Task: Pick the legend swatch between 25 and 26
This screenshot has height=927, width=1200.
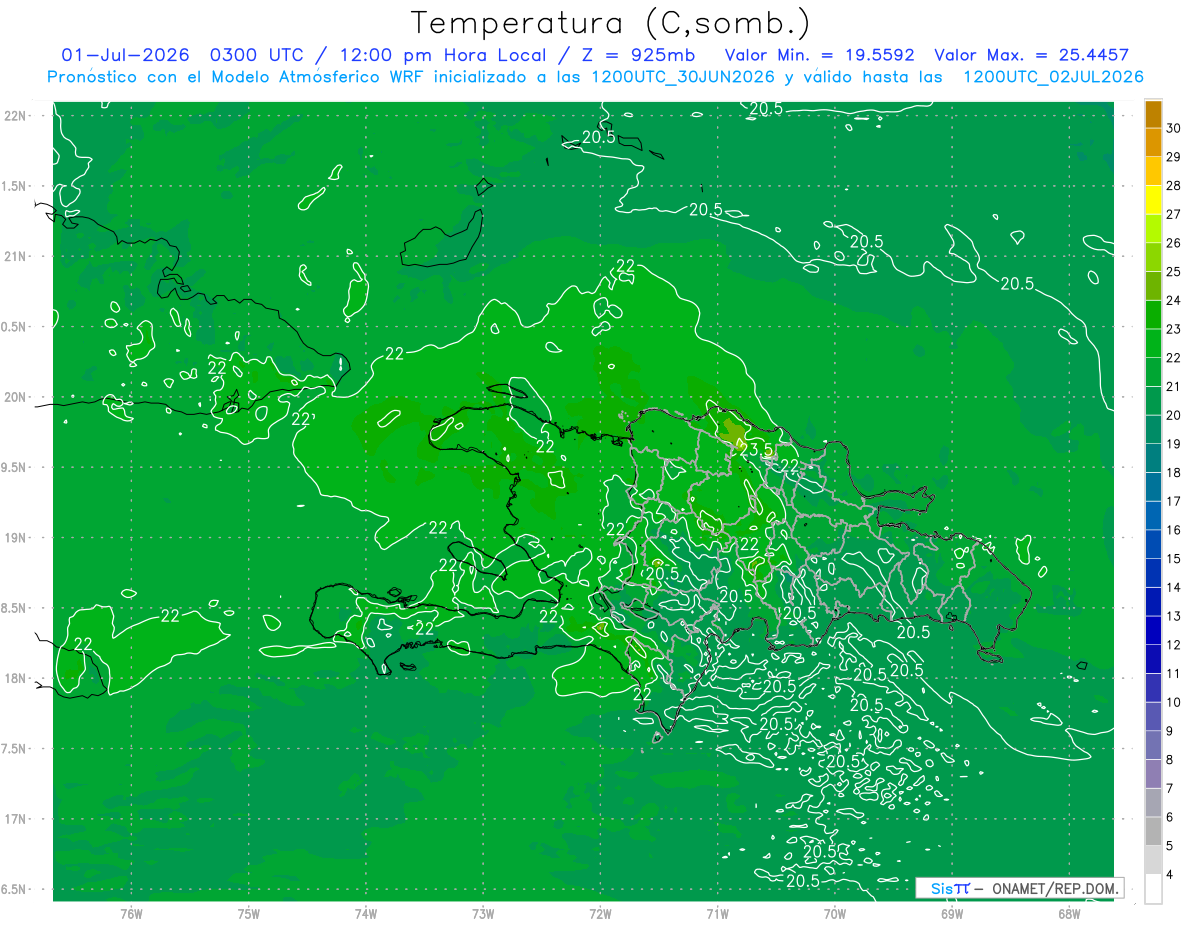Action: tap(1153, 258)
